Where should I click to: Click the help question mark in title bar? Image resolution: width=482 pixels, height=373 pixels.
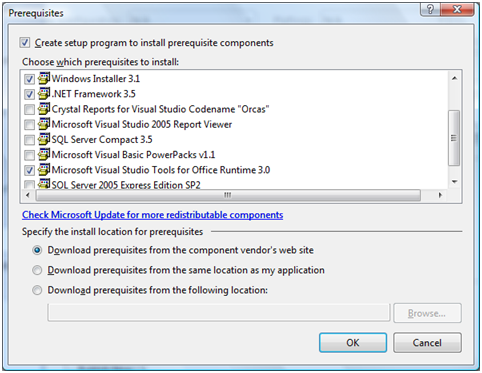[430, 9]
